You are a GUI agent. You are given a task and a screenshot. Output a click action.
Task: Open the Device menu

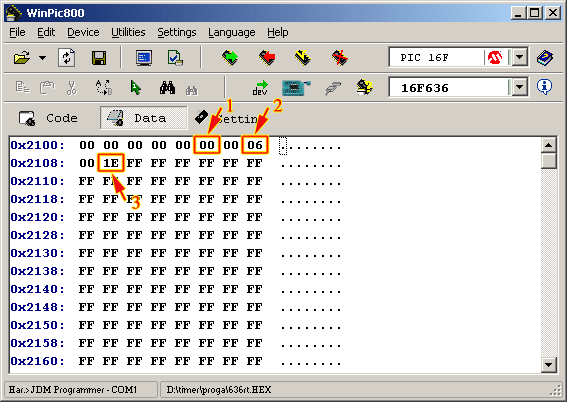click(x=83, y=32)
